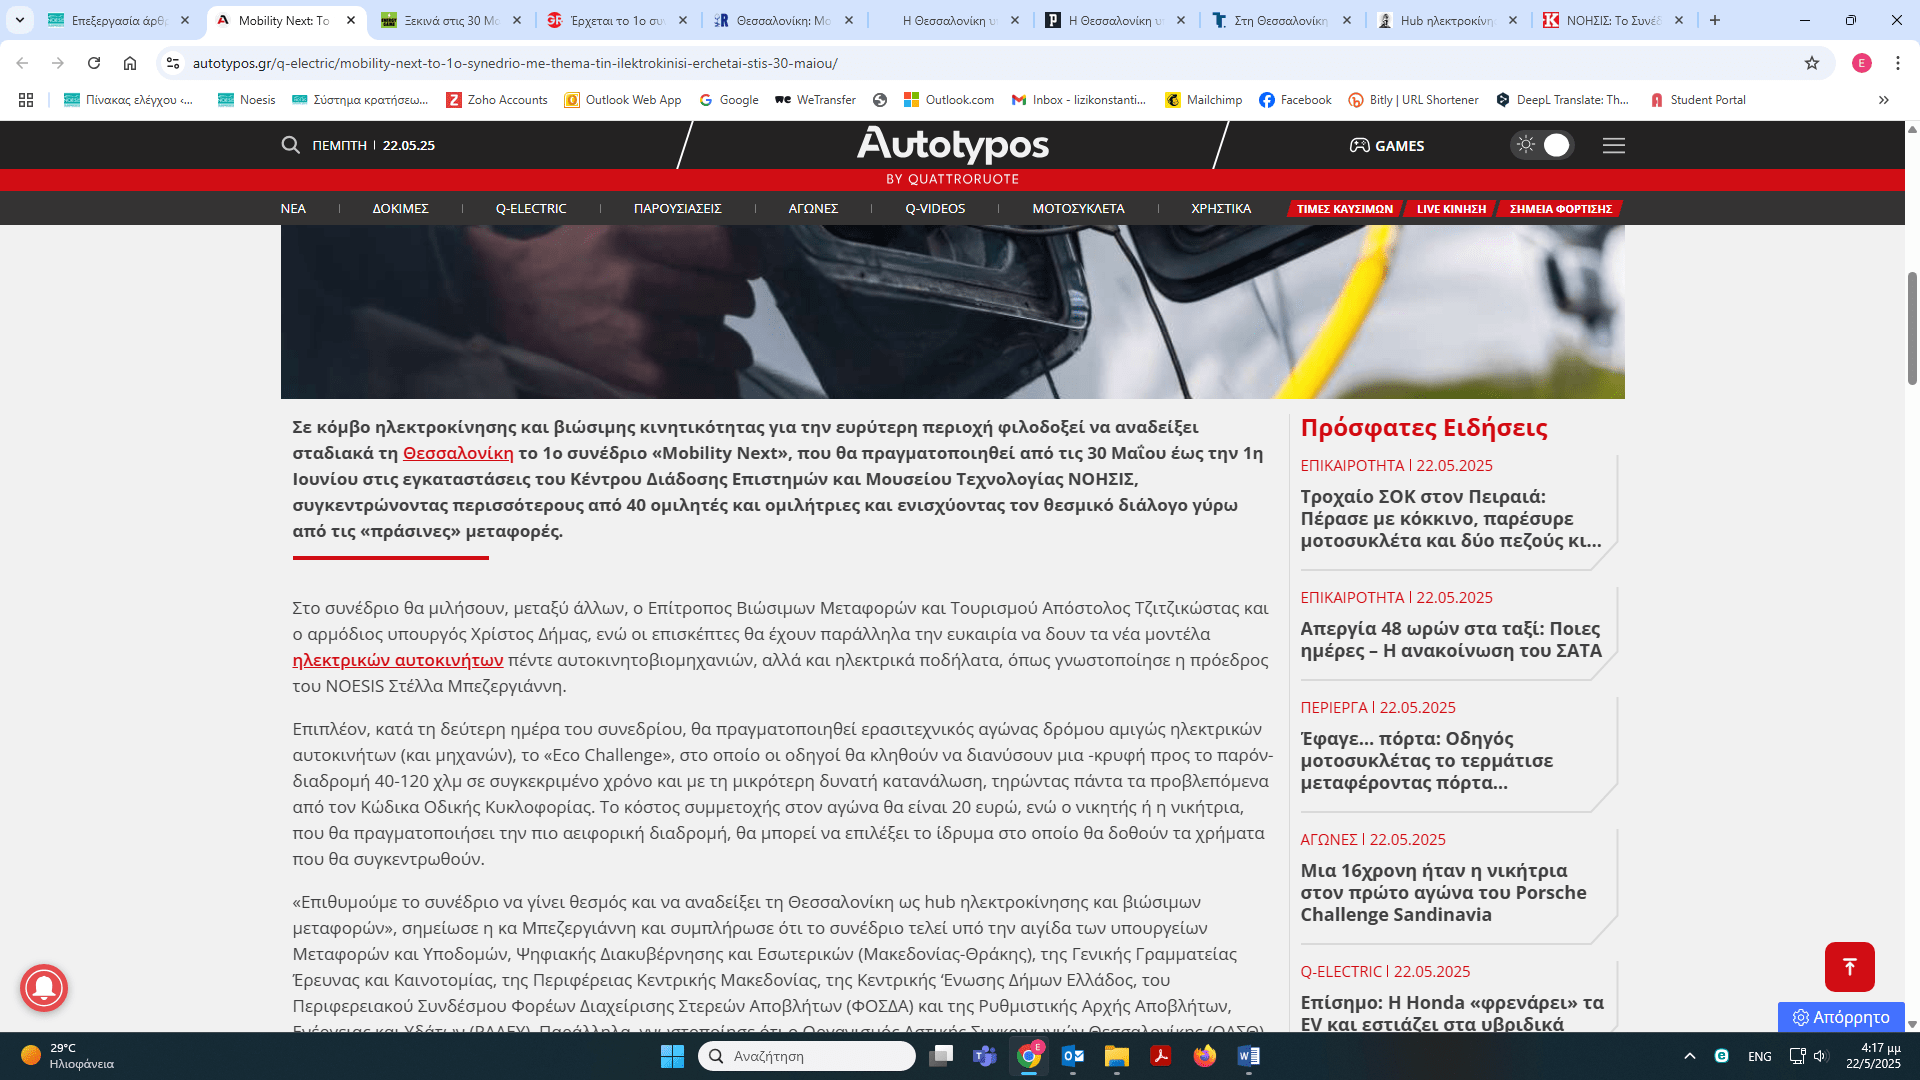Expand the tab search dropdown arrow
Image resolution: width=1920 pixels, height=1080 pixels.
click(x=19, y=20)
